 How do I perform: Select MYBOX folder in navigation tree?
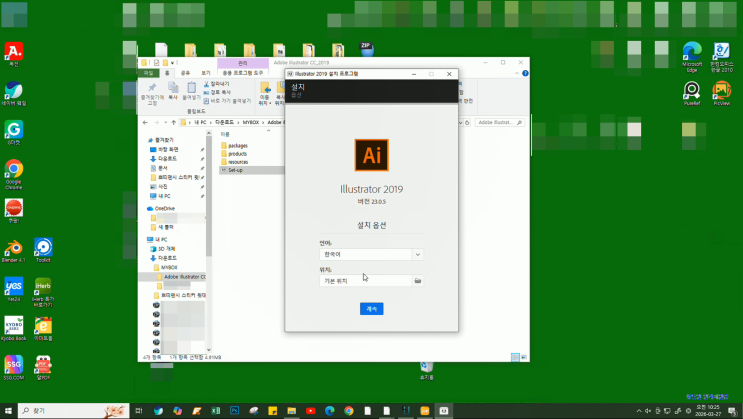[x=169, y=267]
